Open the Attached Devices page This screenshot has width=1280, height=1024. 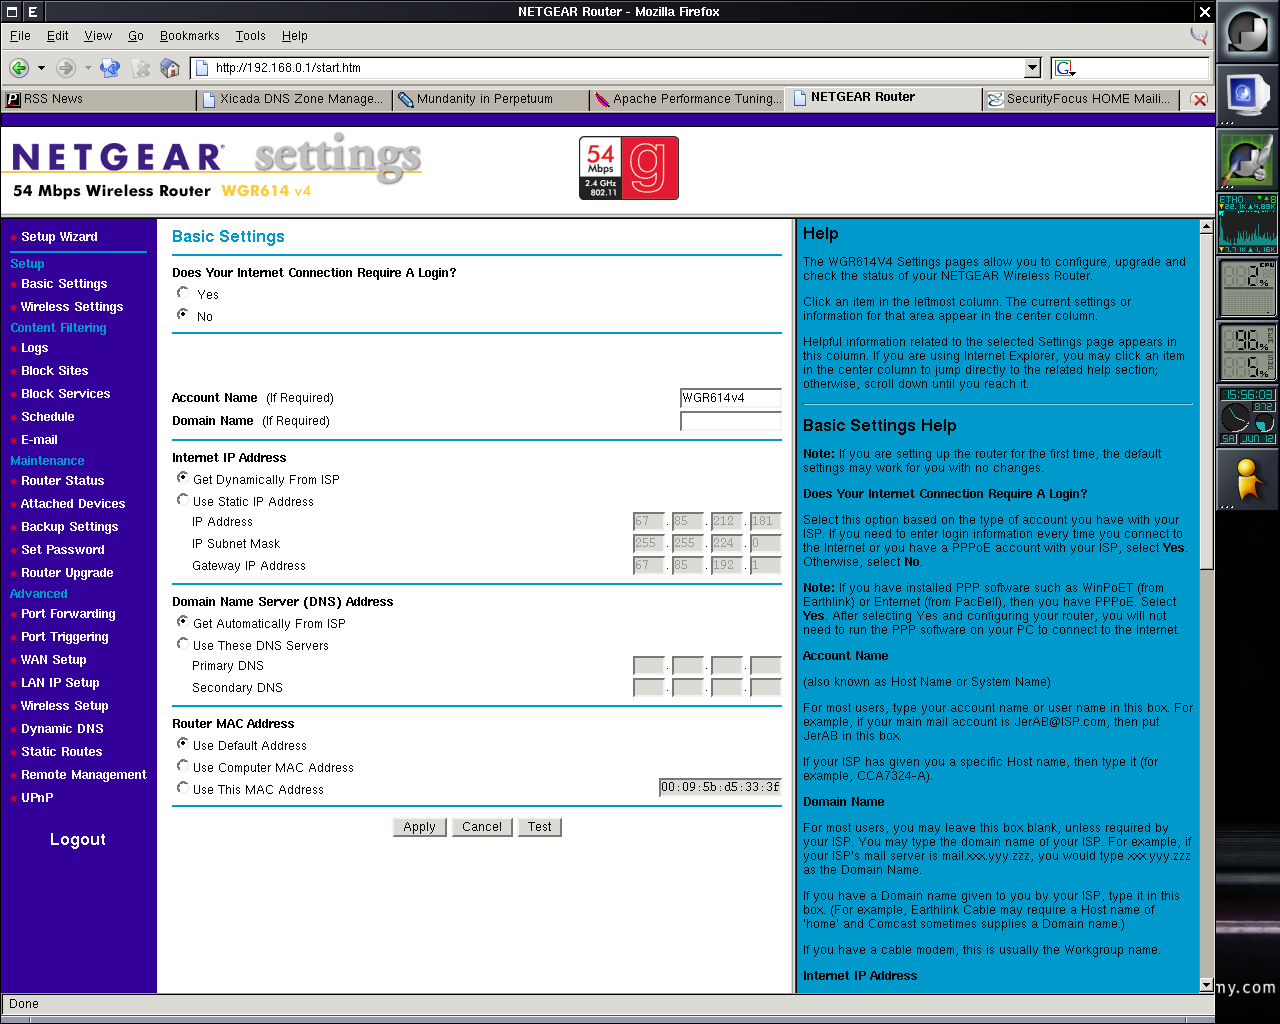pyautogui.click(x=73, y=504)
